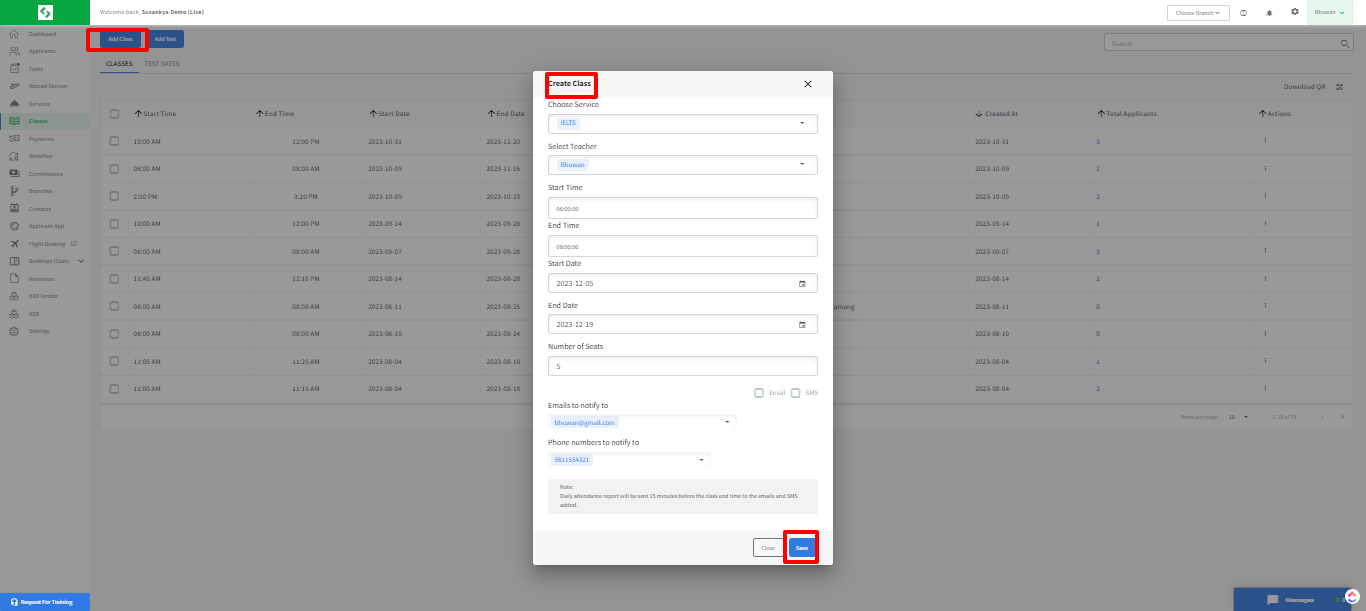Click the notification bell icon
Viewport: 1366px width, 611px height.
[1269, 13]
